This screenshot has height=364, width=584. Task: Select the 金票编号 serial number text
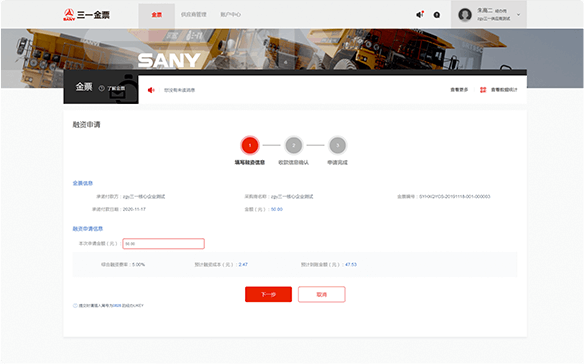pos(455,196)
